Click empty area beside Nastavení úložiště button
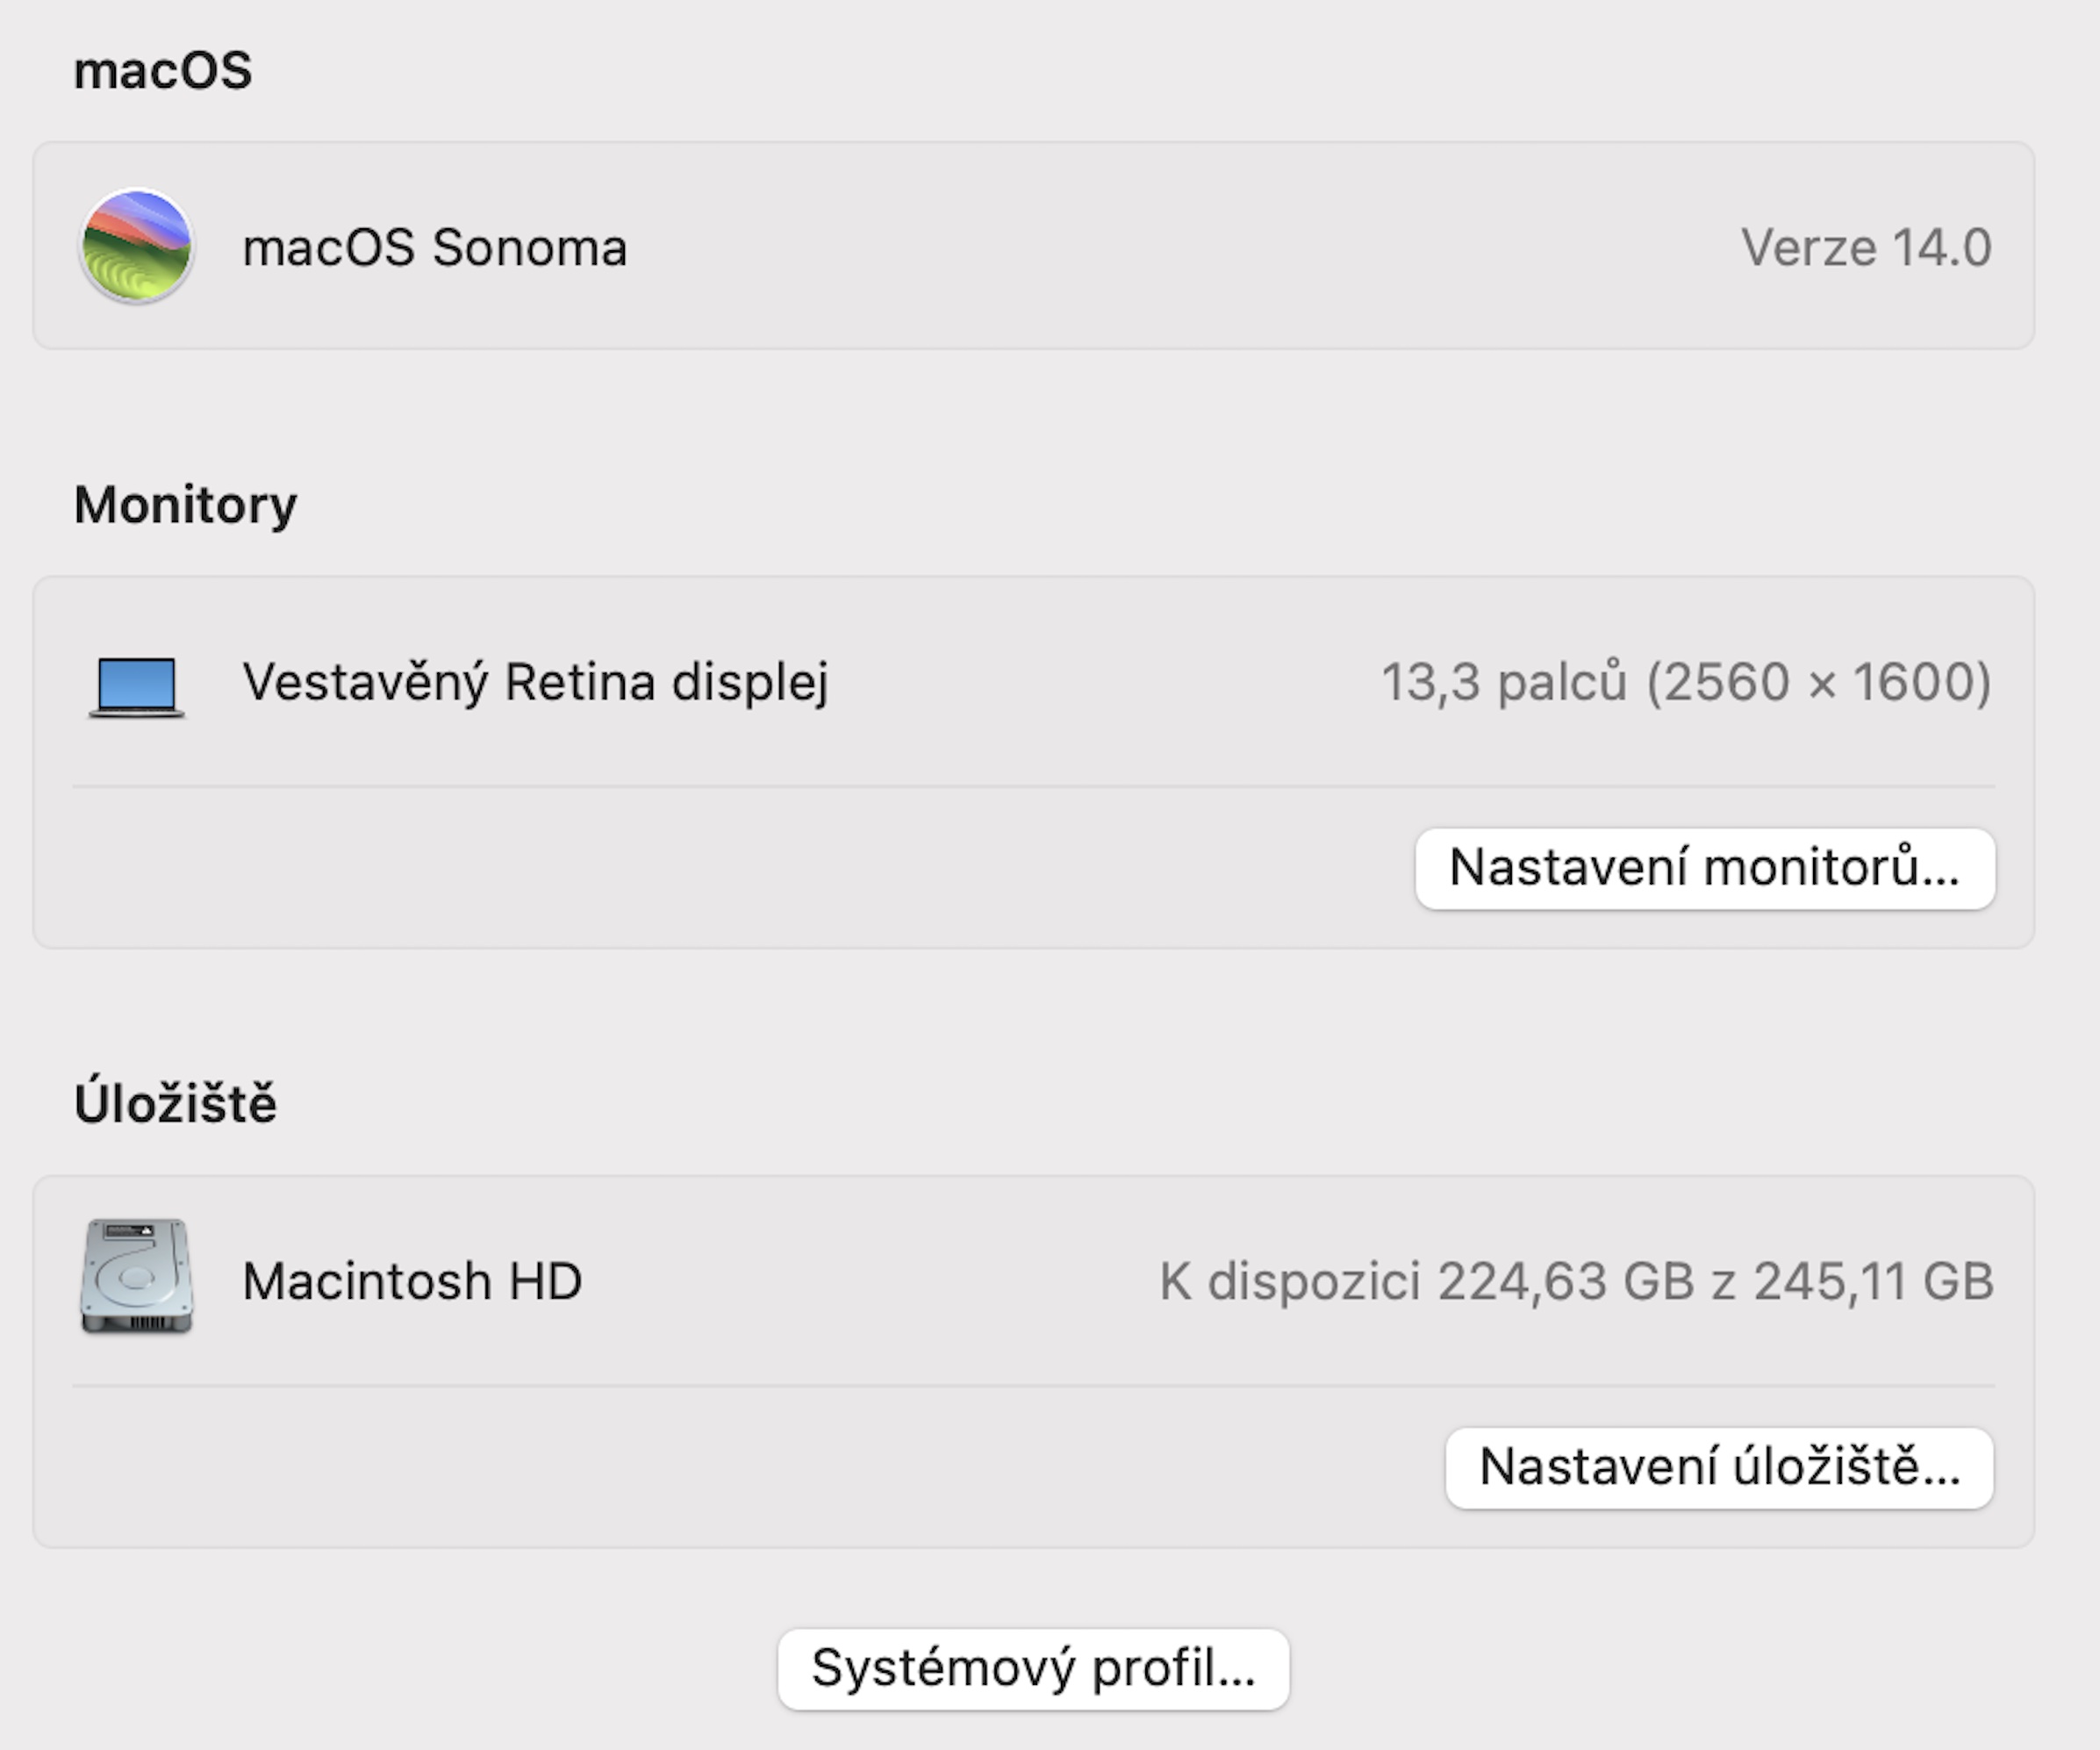Viewport: 2100px width, 1750px height. coord(700,1467)
